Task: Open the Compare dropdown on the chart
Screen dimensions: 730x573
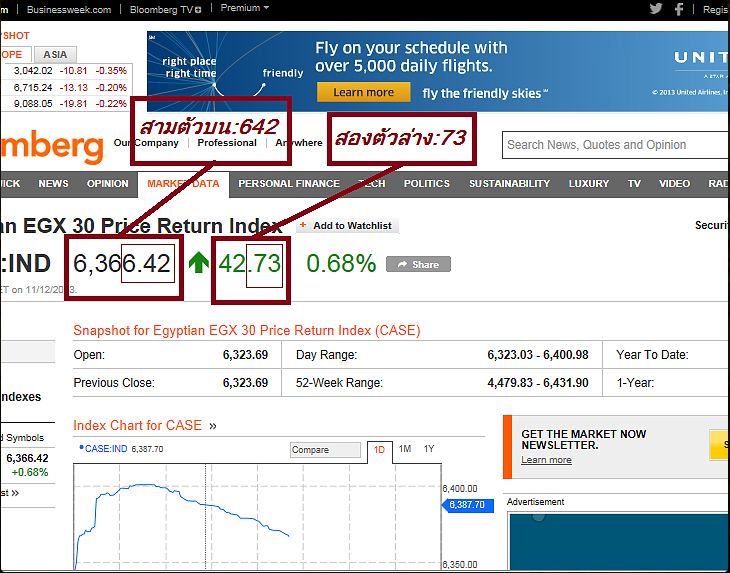Action: [325, 450]
